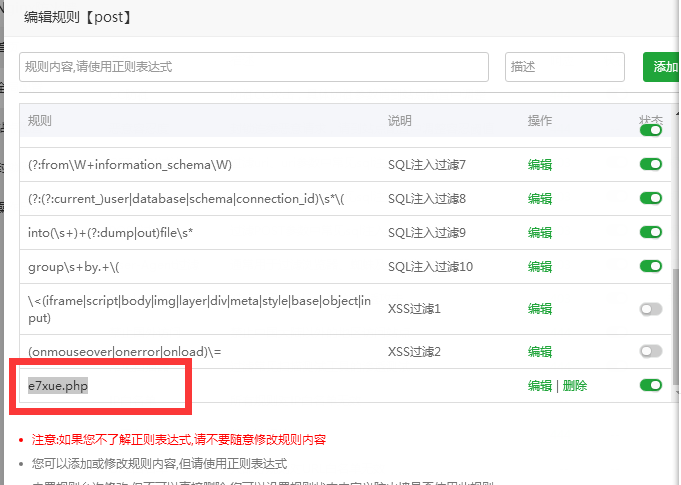Delete the e7xue.php rule

(x=575, y=386)
